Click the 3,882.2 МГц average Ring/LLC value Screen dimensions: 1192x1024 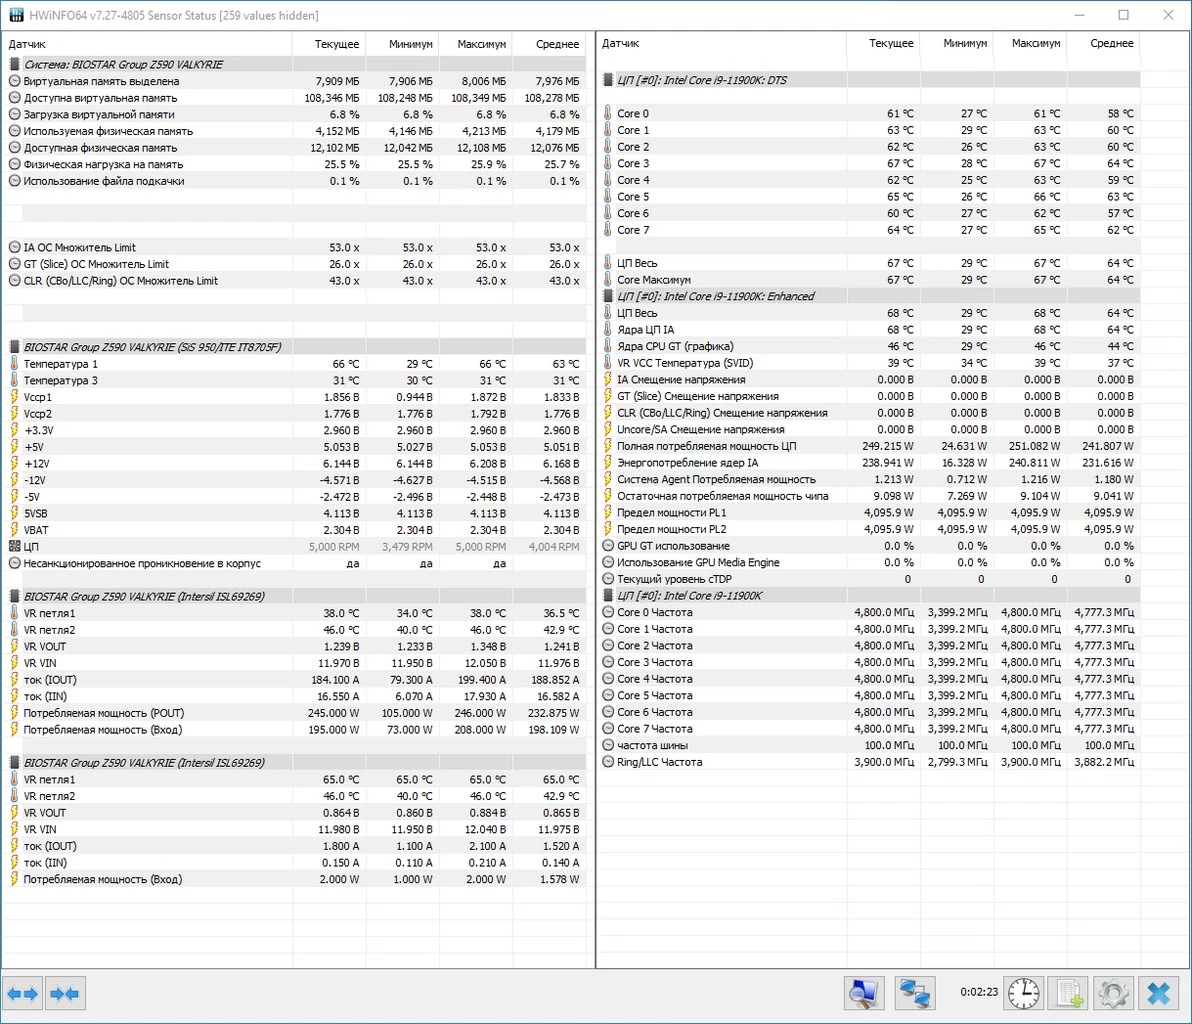point(1104,762)
